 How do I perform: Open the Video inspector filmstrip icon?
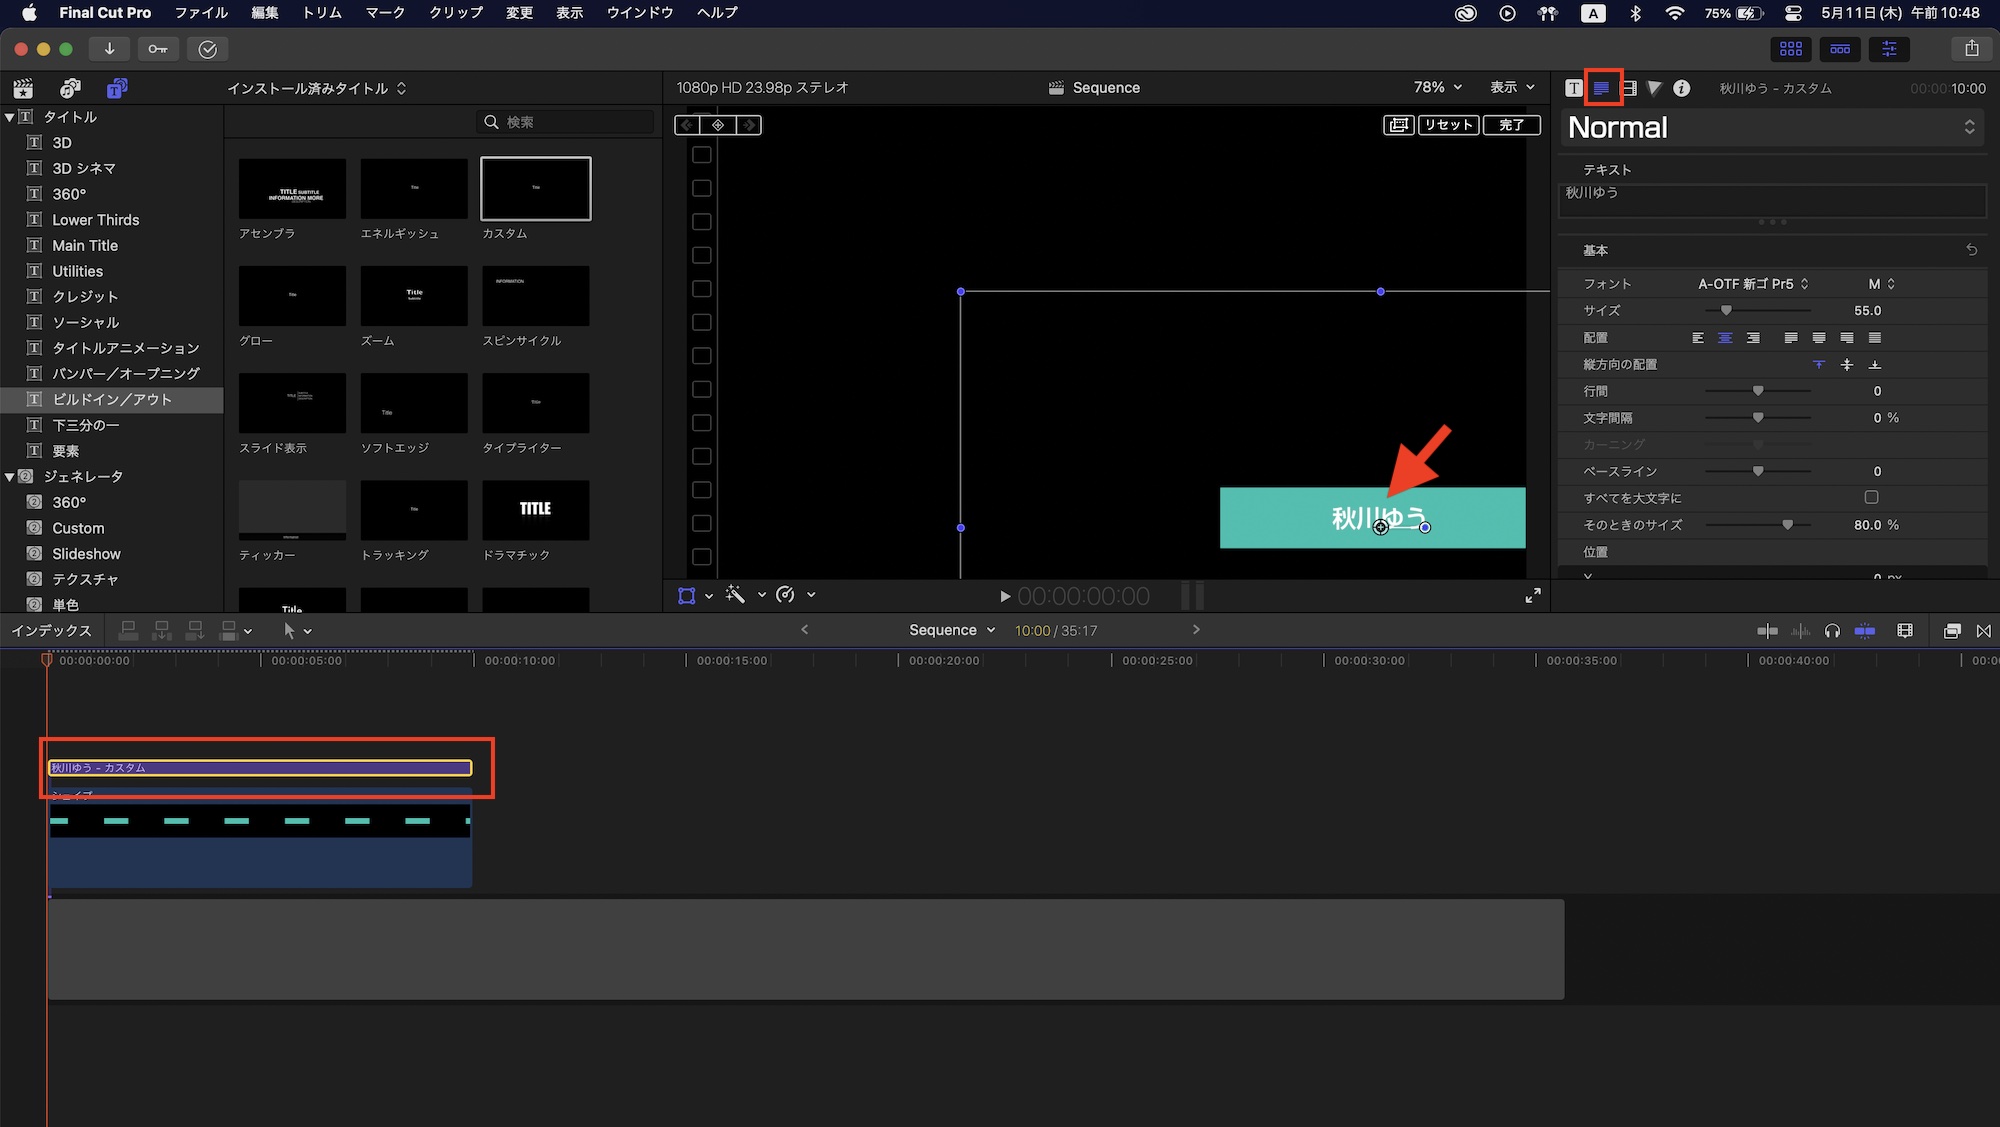coord(1629,88)
